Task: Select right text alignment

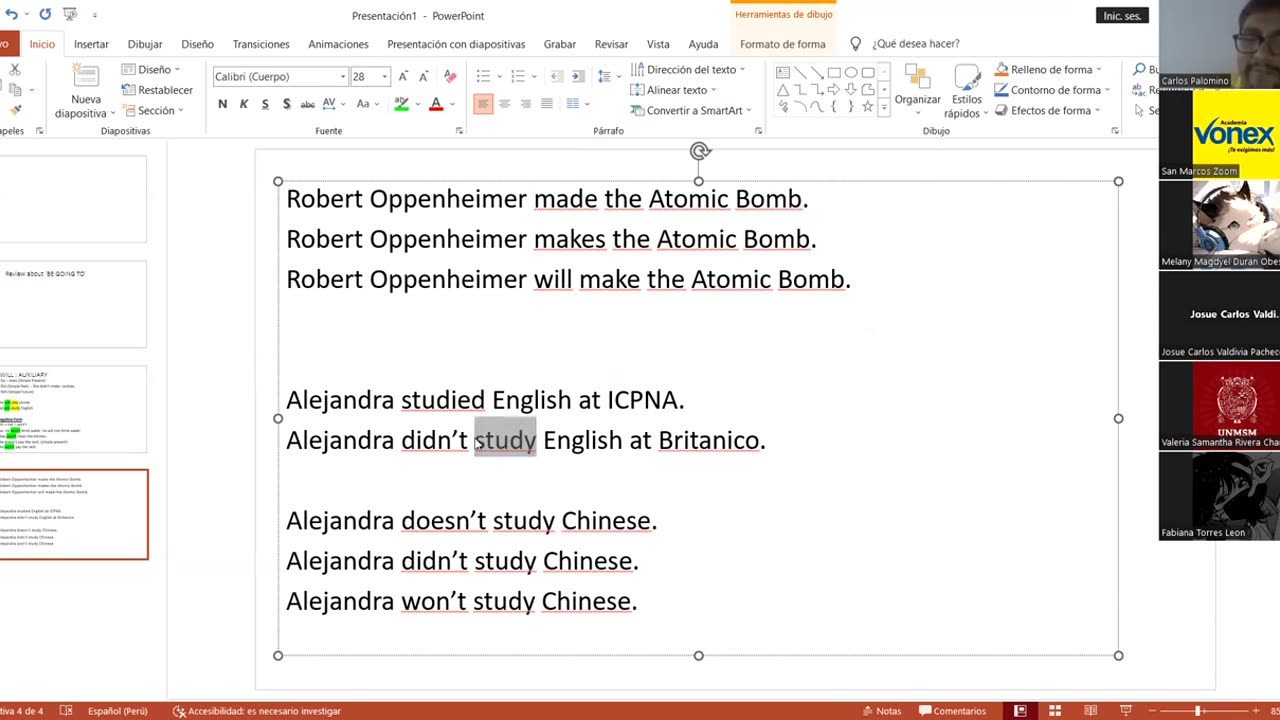Action: 525,104
